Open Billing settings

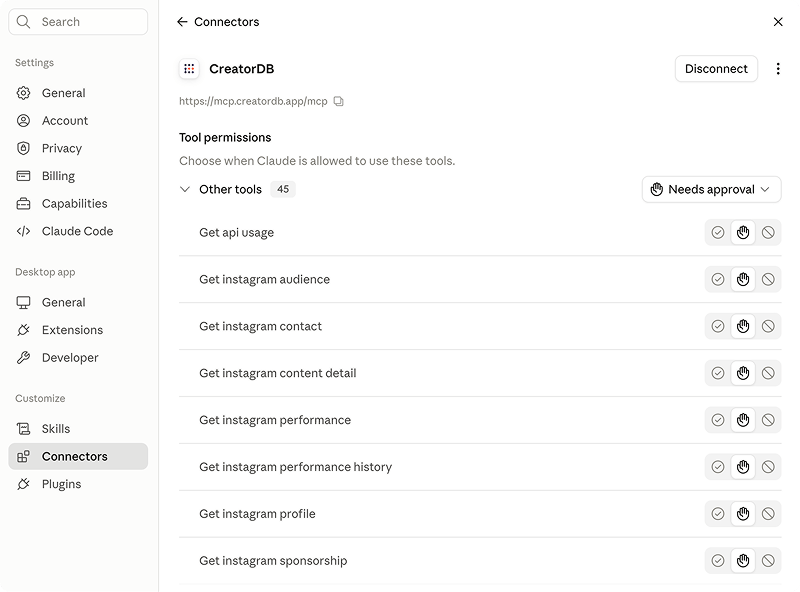click(78, 176)
